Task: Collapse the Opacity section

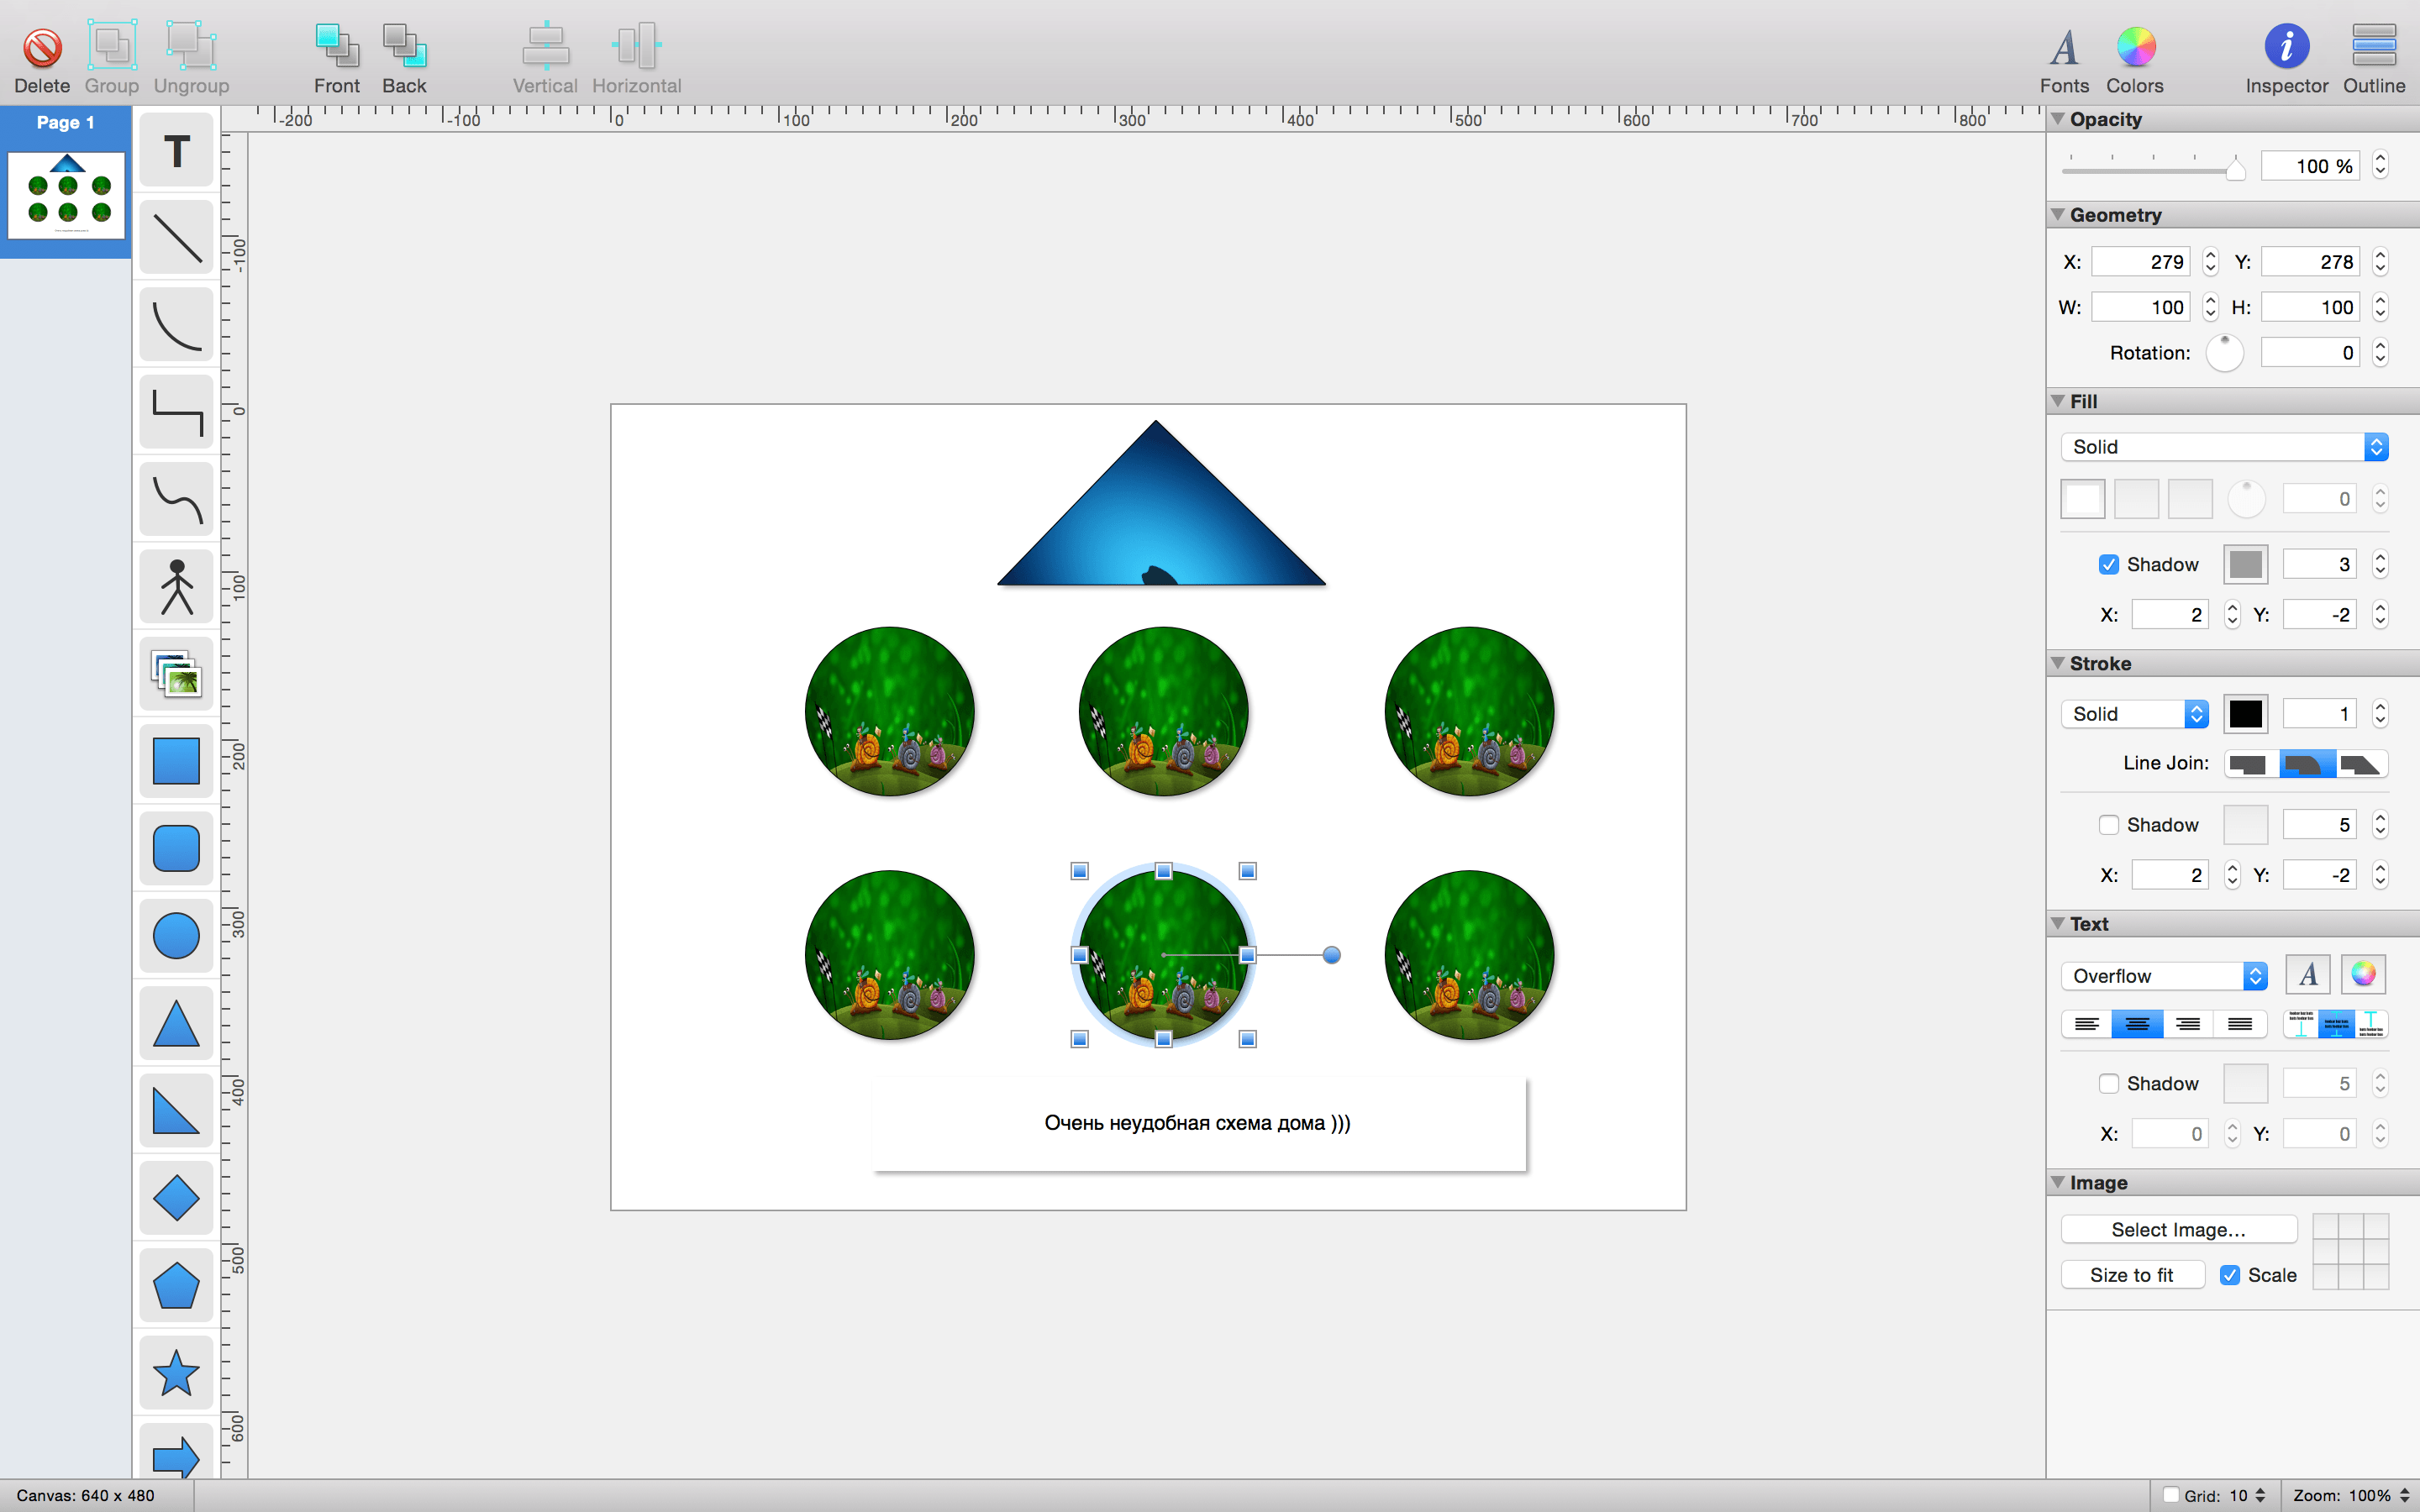Action: pos(2058,119)
